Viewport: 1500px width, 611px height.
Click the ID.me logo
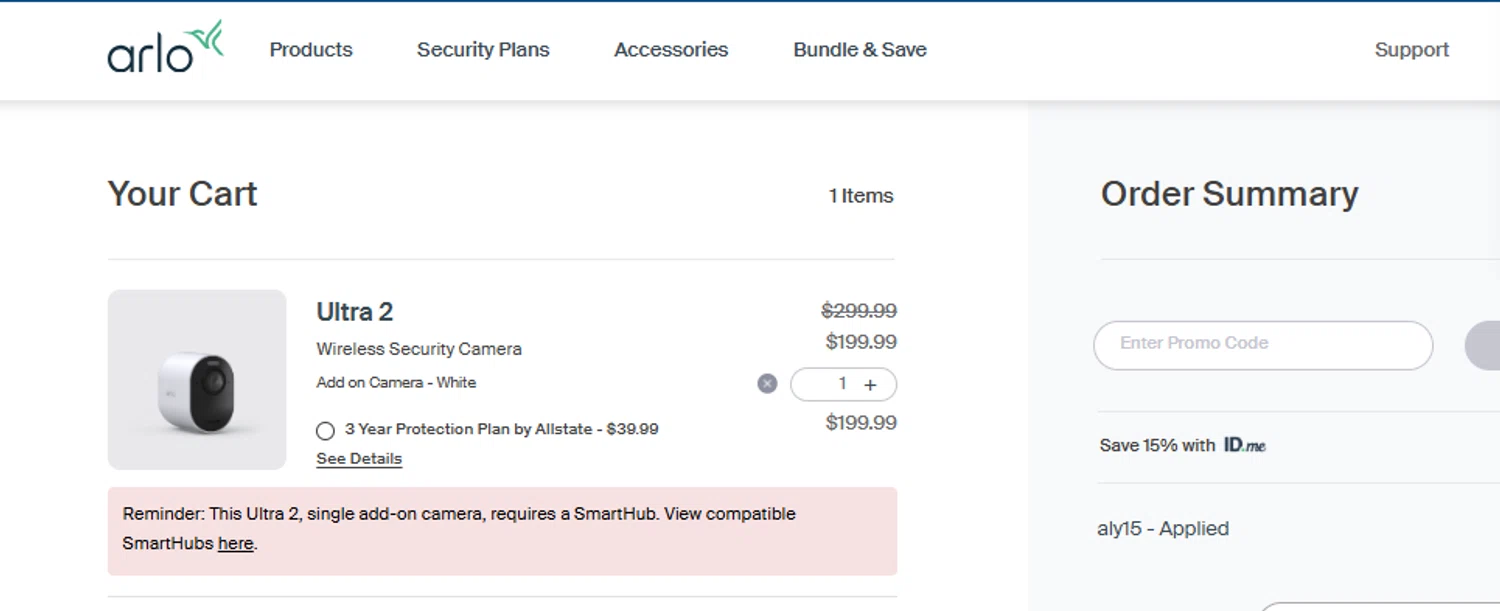click(x=1244, y=445)
